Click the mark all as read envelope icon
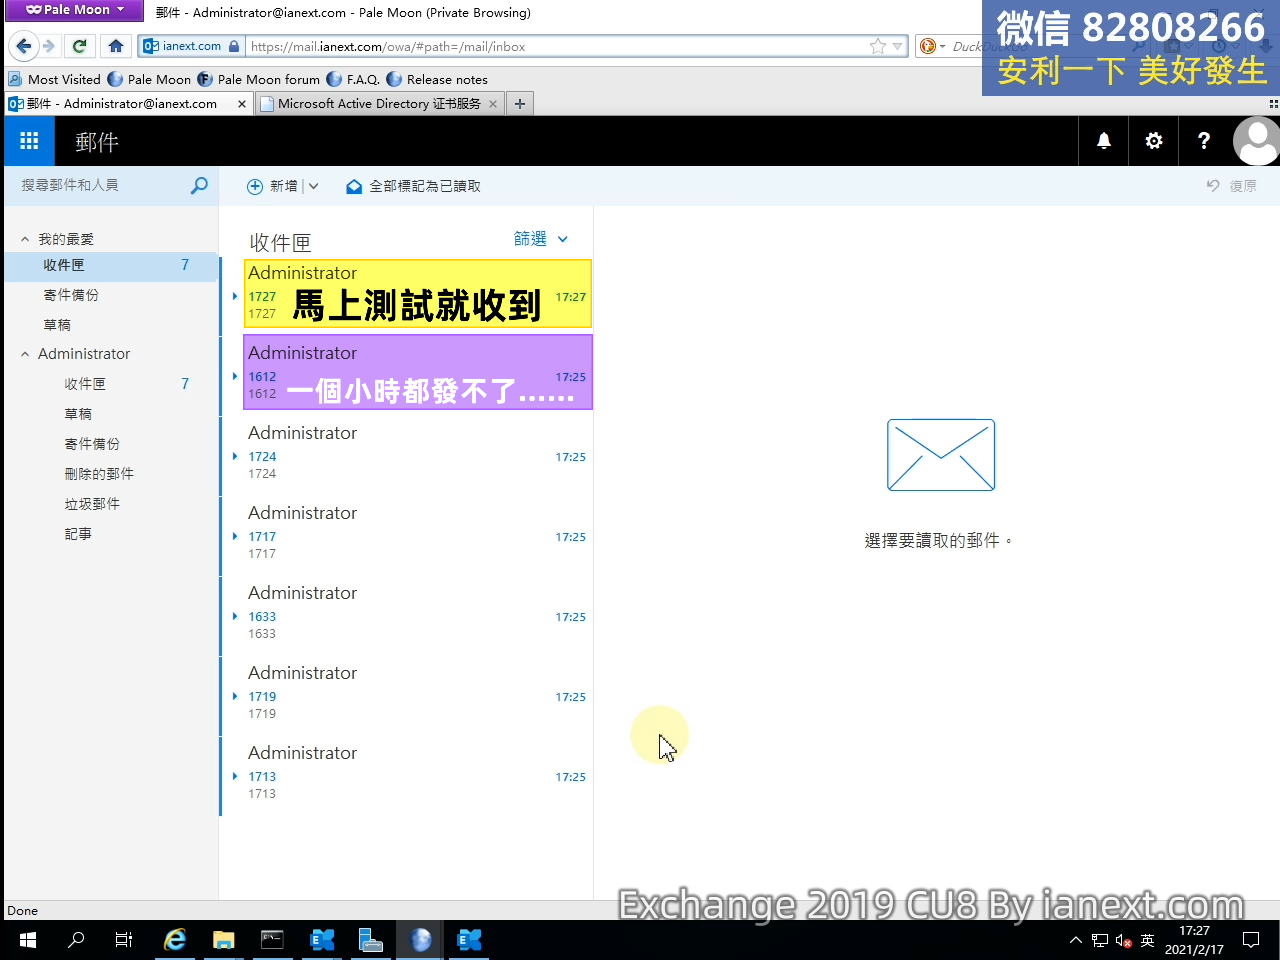1280x960 pixels. [x=354, y=186]
